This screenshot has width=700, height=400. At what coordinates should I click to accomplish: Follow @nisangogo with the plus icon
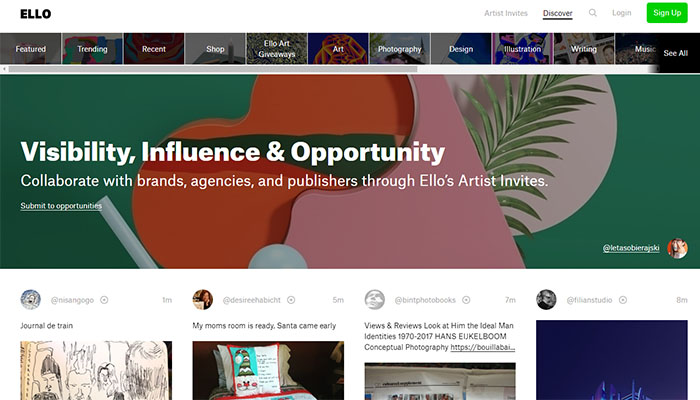click(104, 299)
